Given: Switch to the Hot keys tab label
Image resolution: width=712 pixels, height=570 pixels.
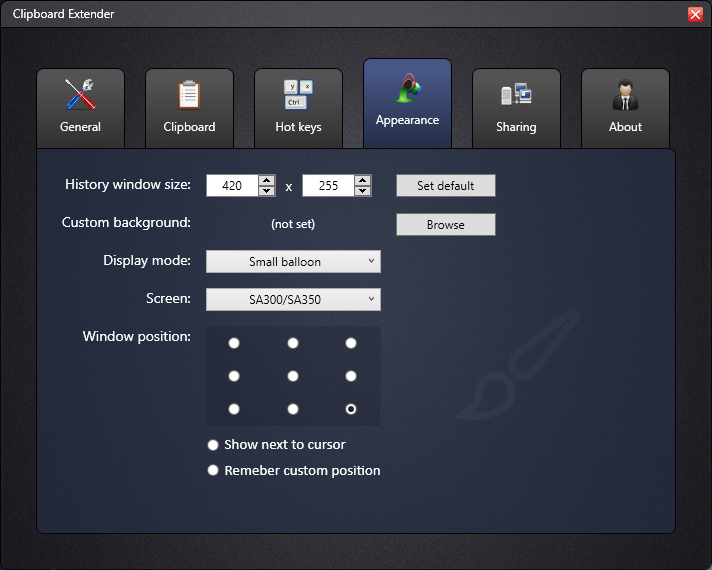Looking at the screenshot, I should [298, 127].
